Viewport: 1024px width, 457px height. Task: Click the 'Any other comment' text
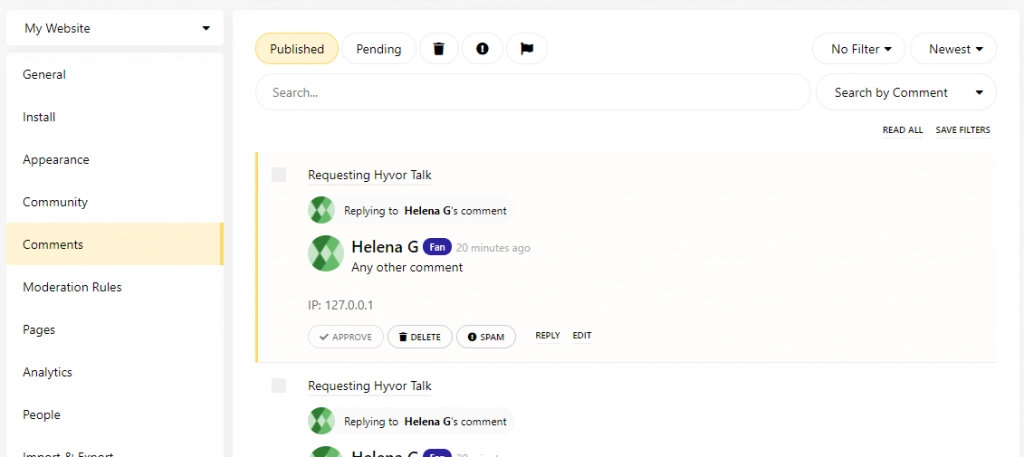[x=407, y=267]
